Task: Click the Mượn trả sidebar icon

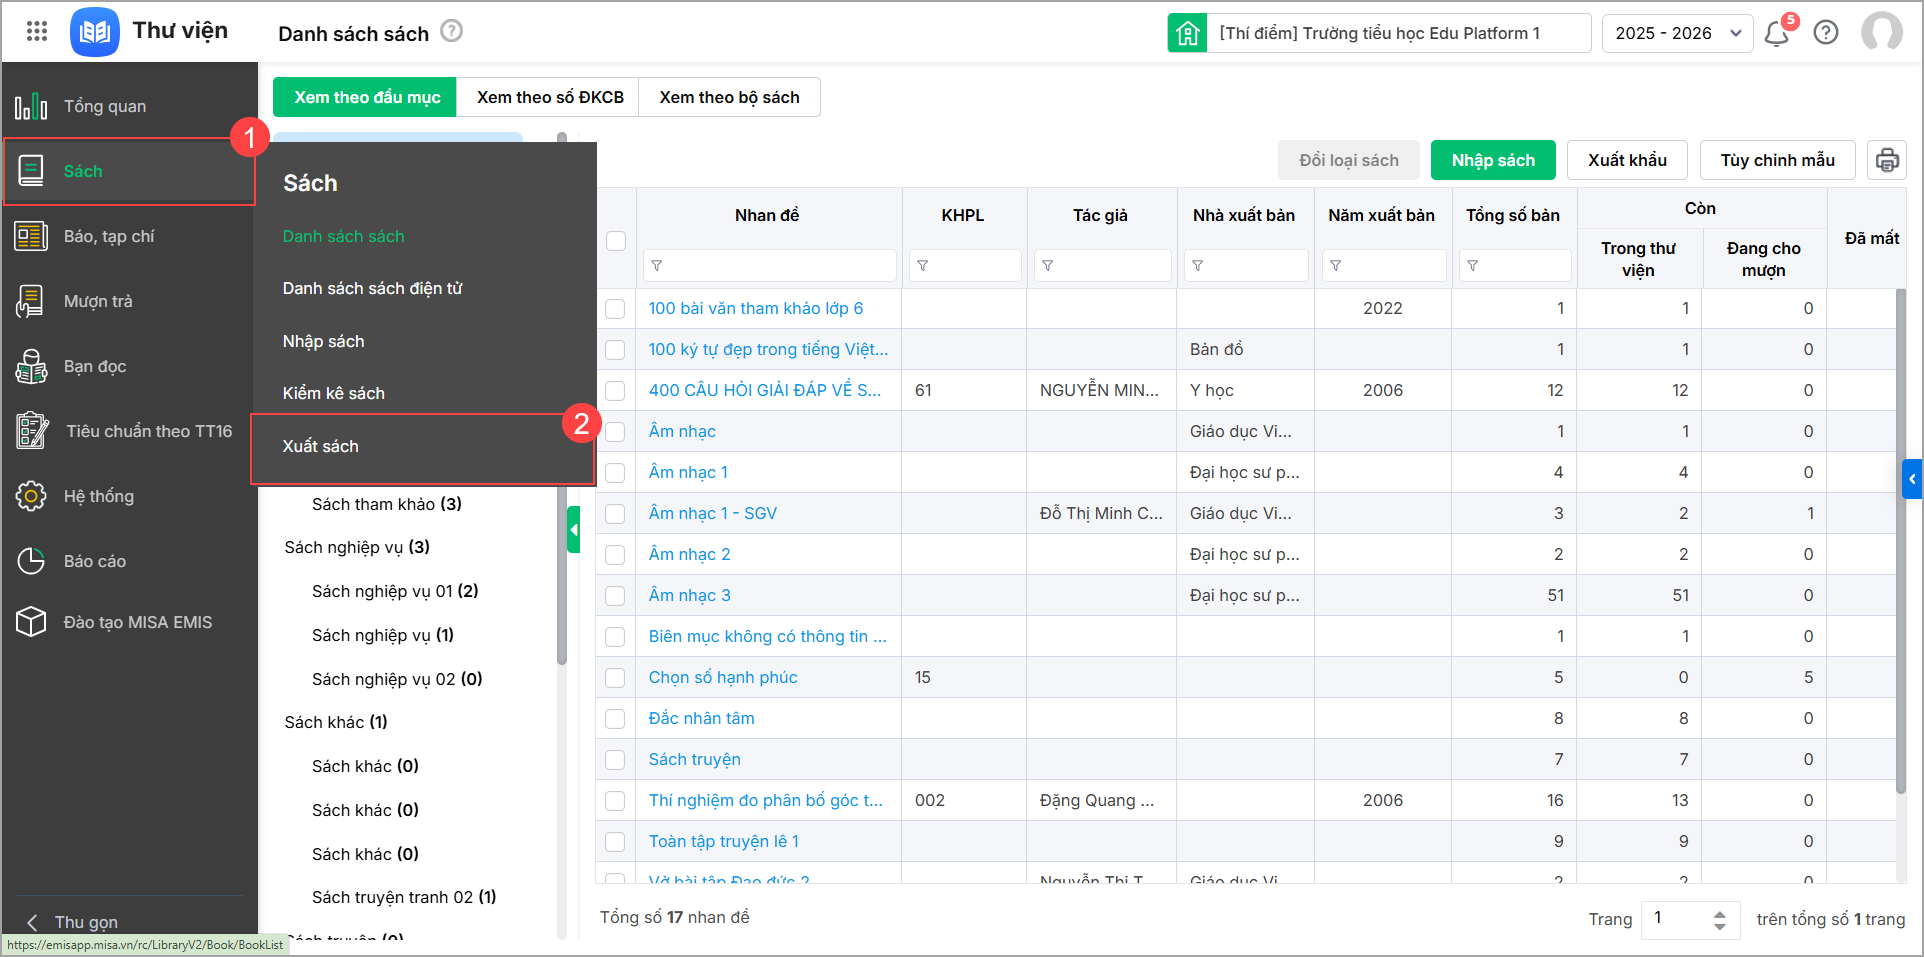Action: pyautogui.click(x=31, y=301)
